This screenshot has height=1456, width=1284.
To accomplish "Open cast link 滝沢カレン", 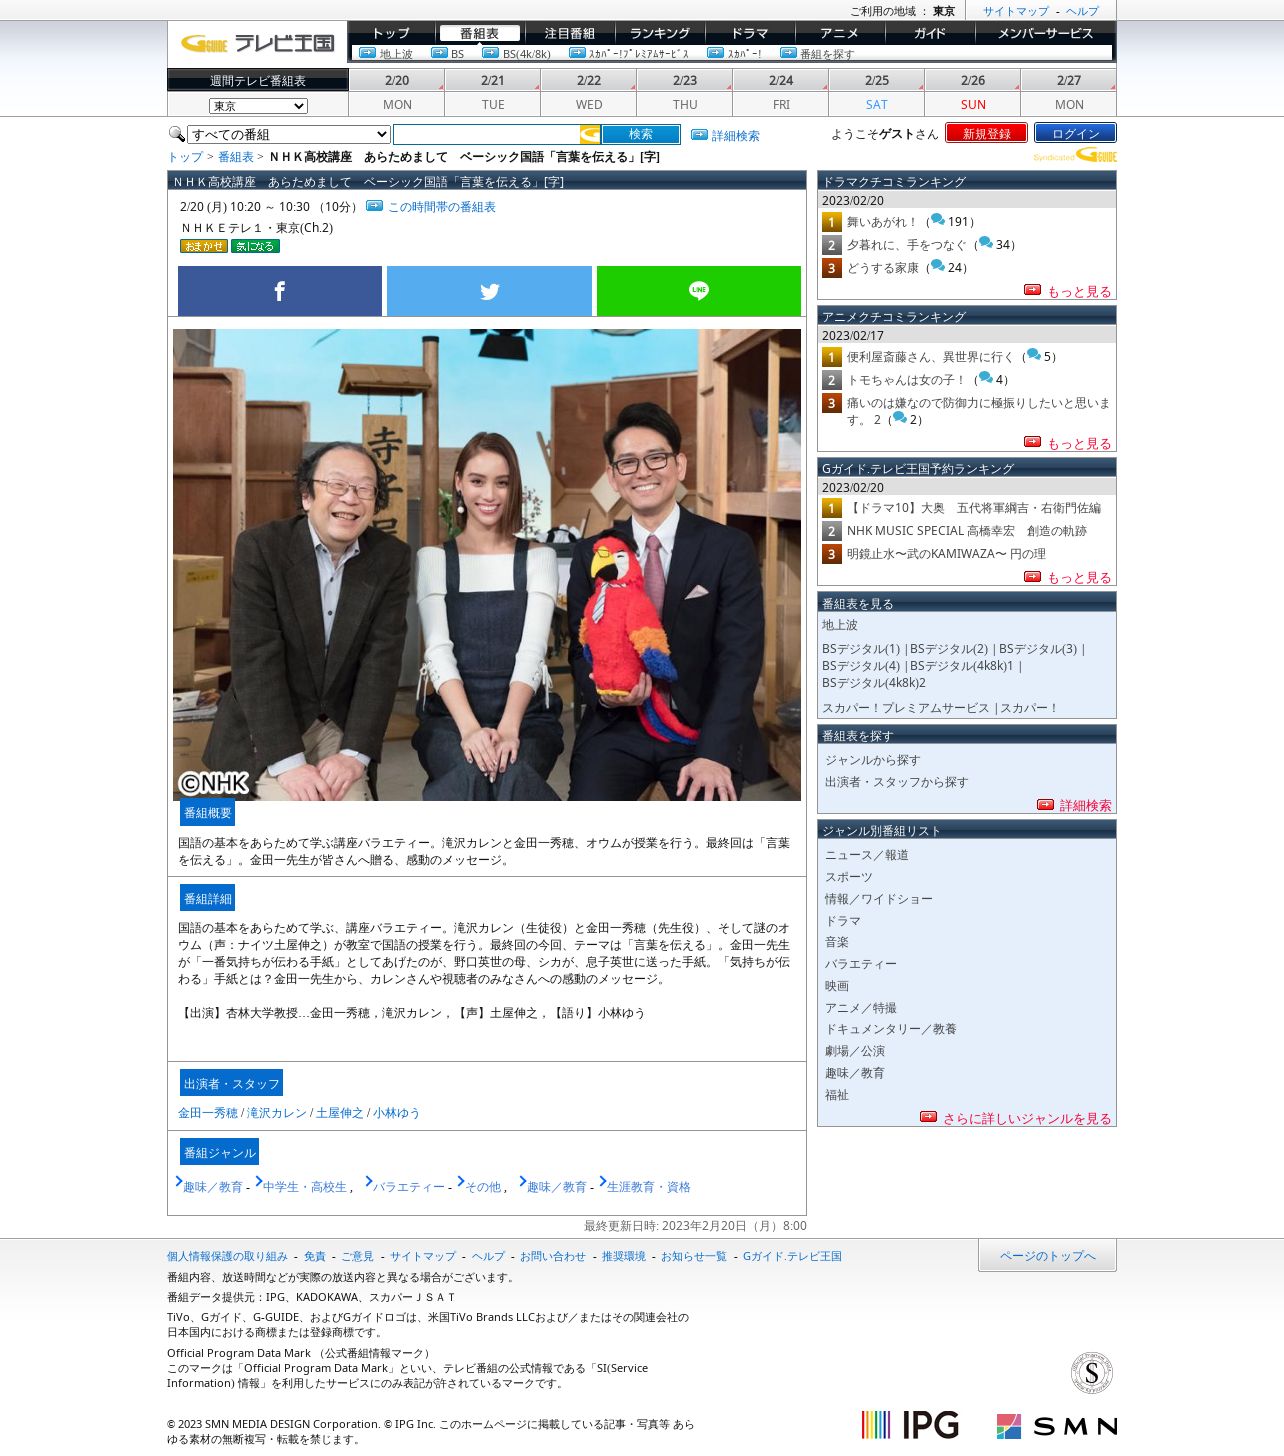I will coord(277,1112).
